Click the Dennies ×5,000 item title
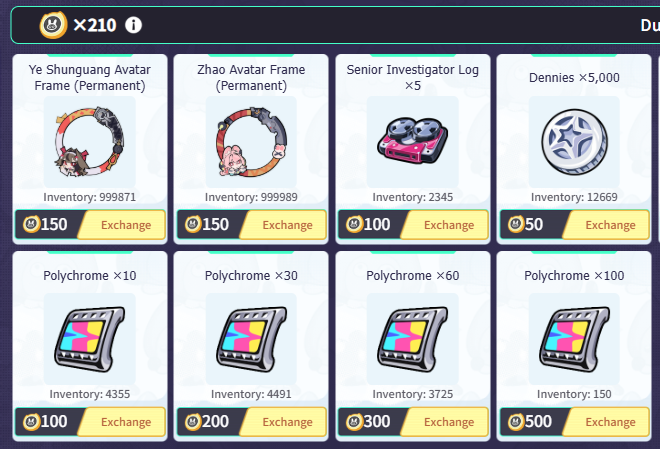The image size is (660, 449). click(574, 78)
